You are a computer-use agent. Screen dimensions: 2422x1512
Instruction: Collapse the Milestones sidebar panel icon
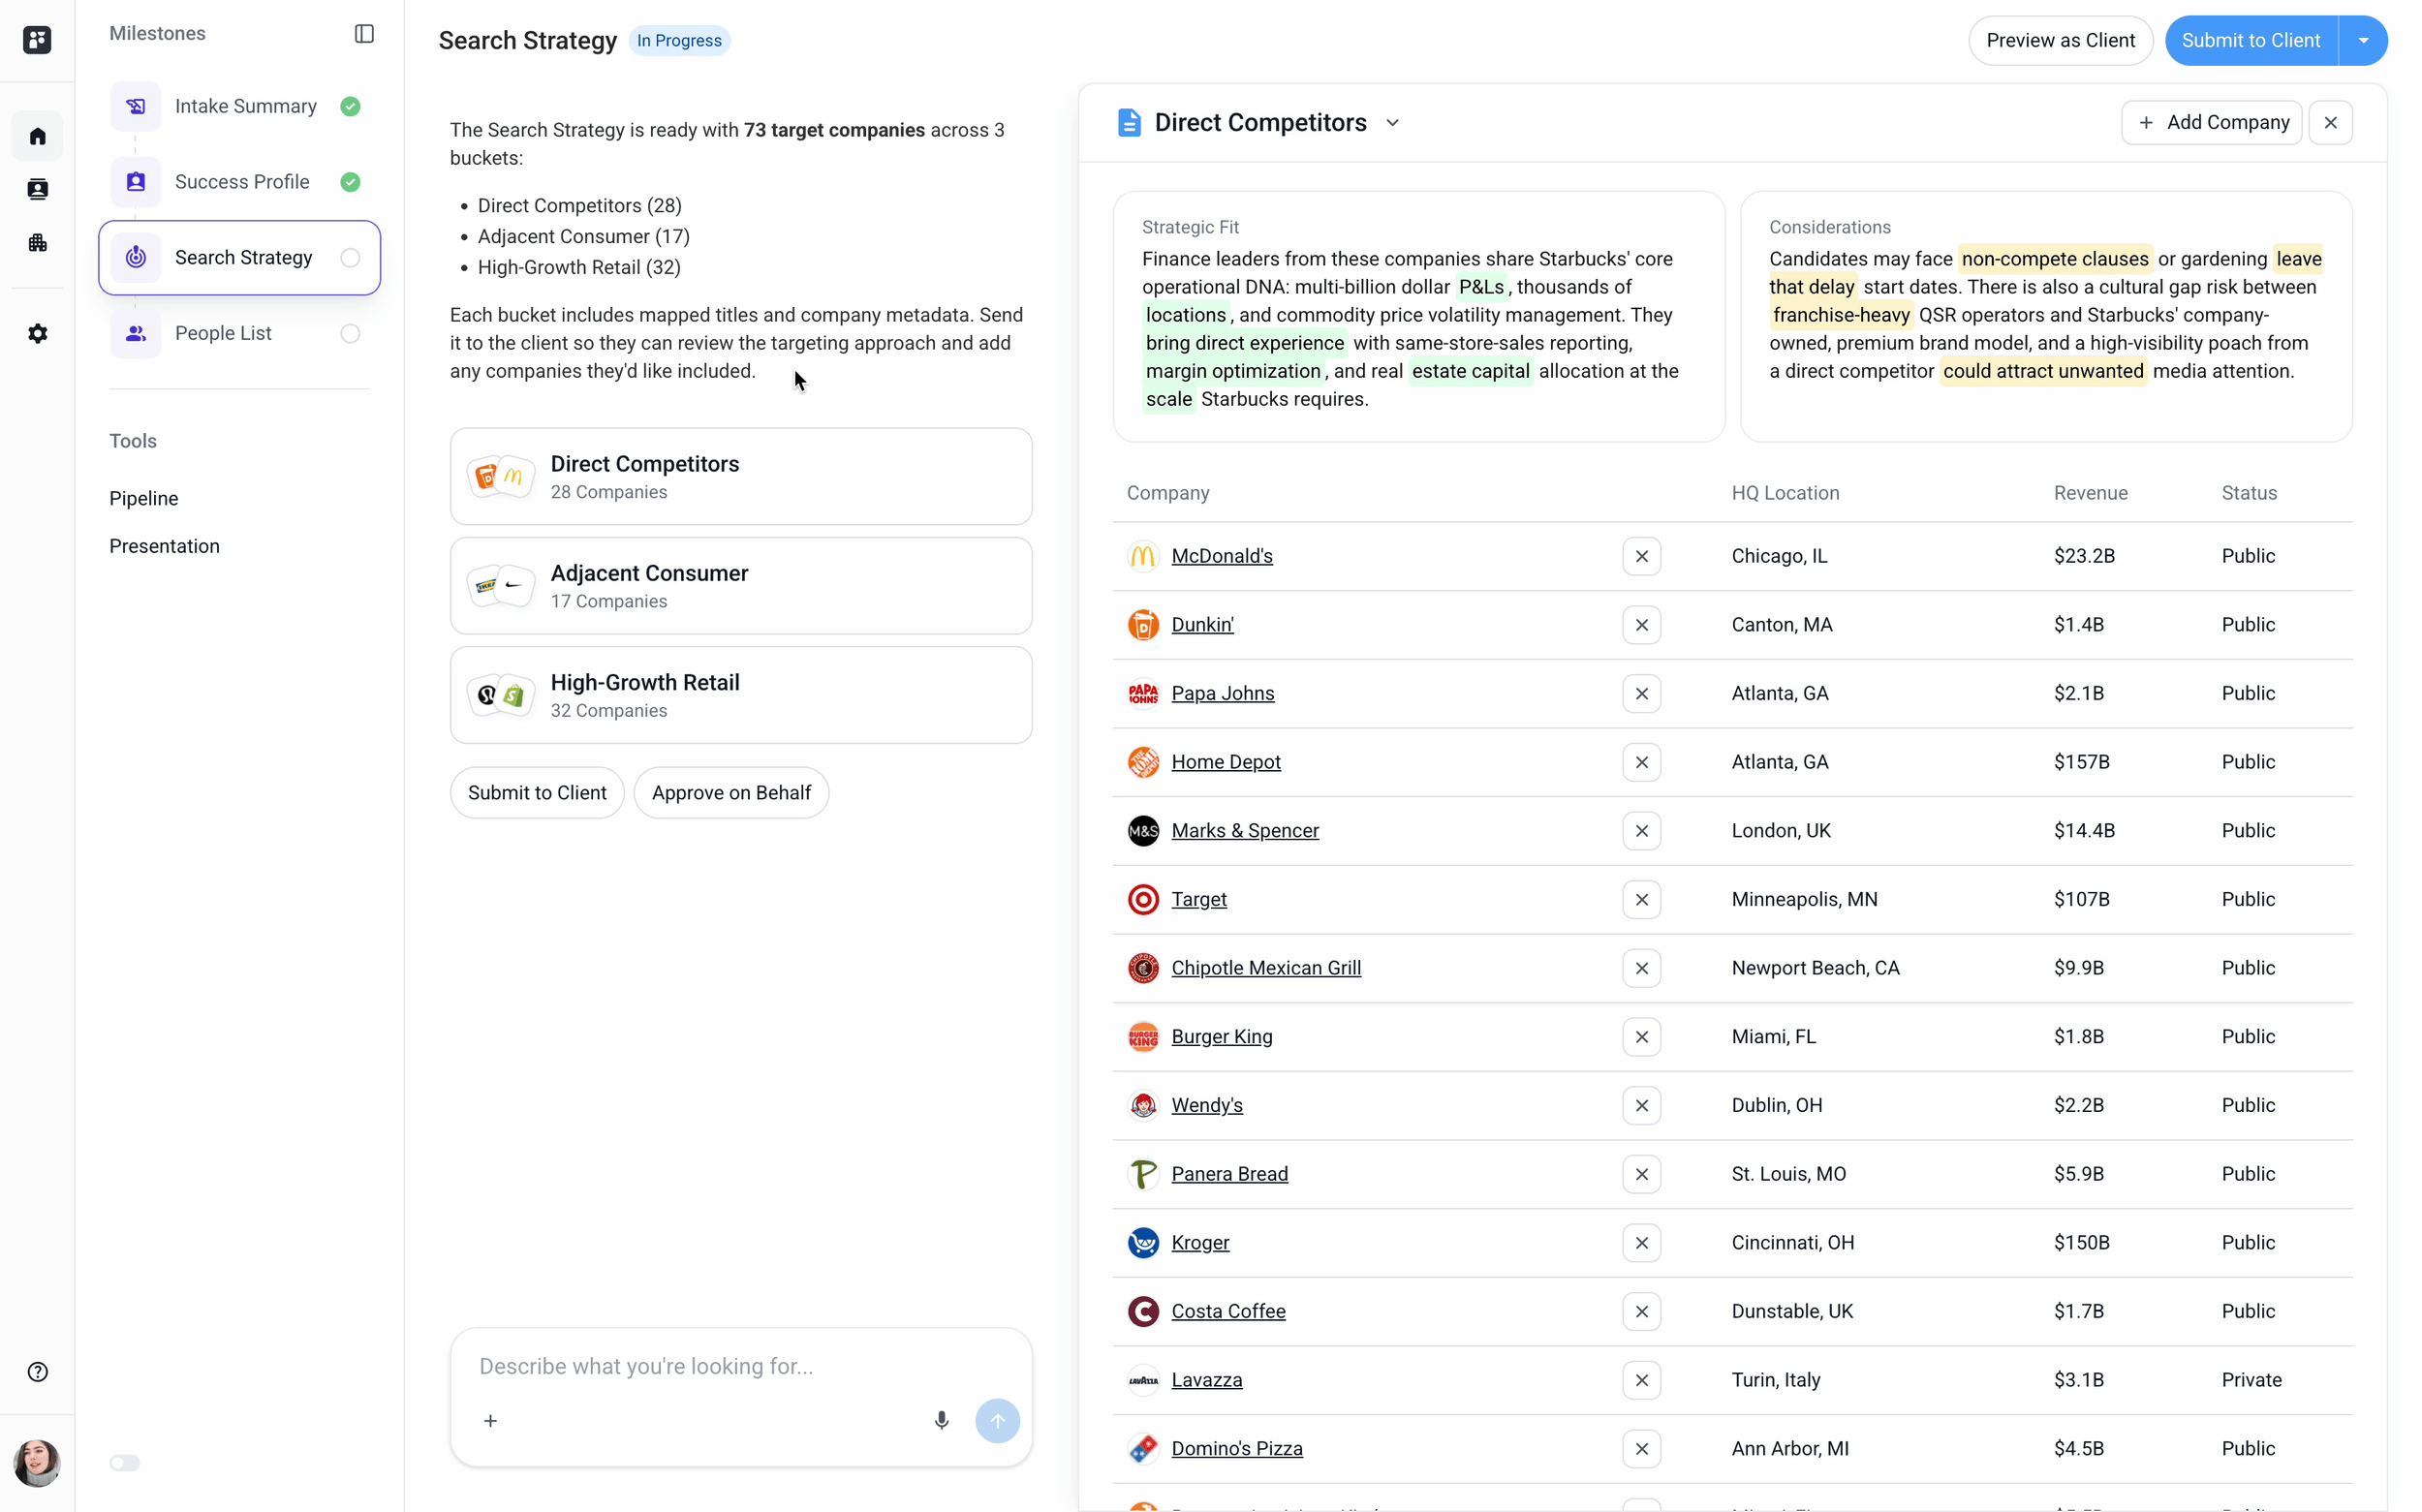364,34
